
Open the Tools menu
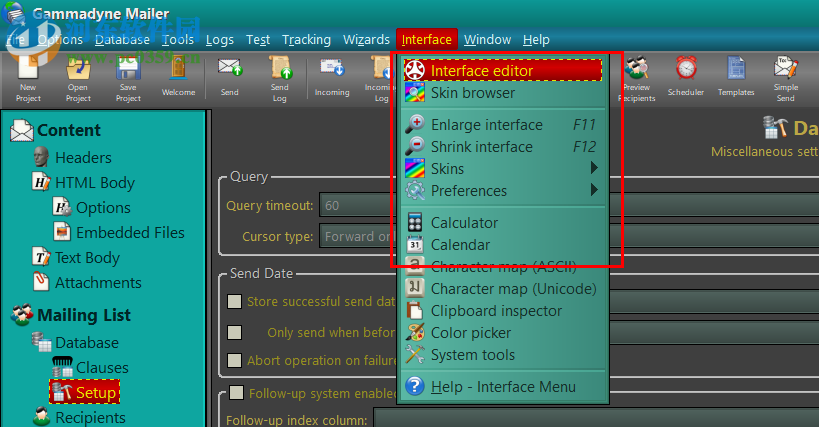(178, 40)
